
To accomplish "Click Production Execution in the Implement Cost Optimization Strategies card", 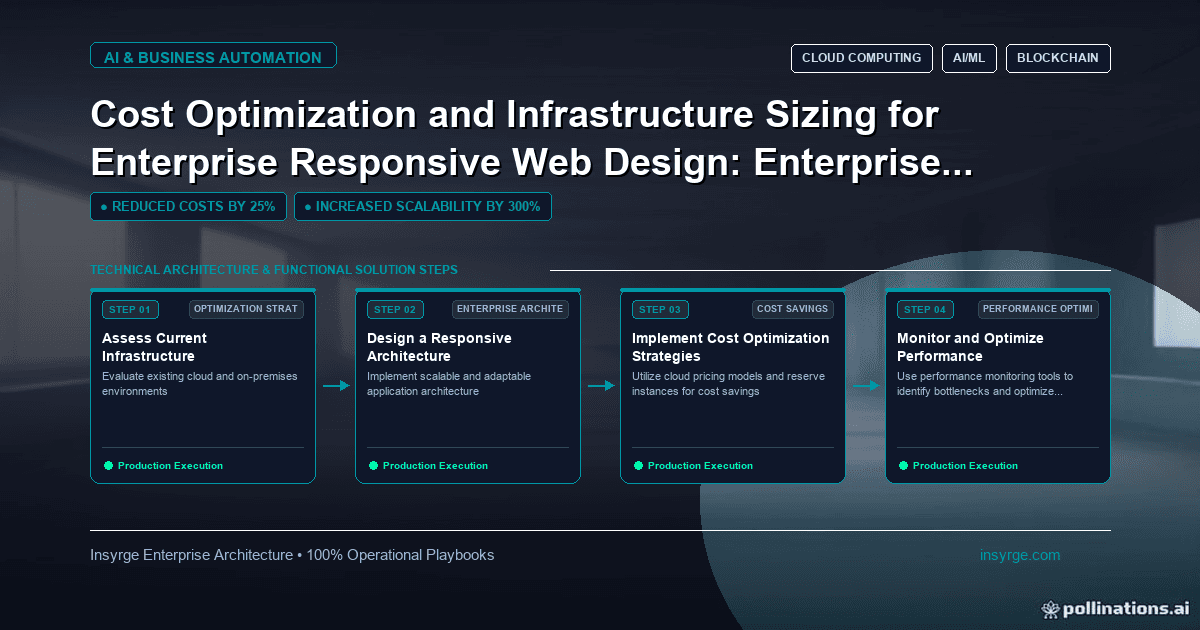I will pyautogui.click(x=700, y=466).
